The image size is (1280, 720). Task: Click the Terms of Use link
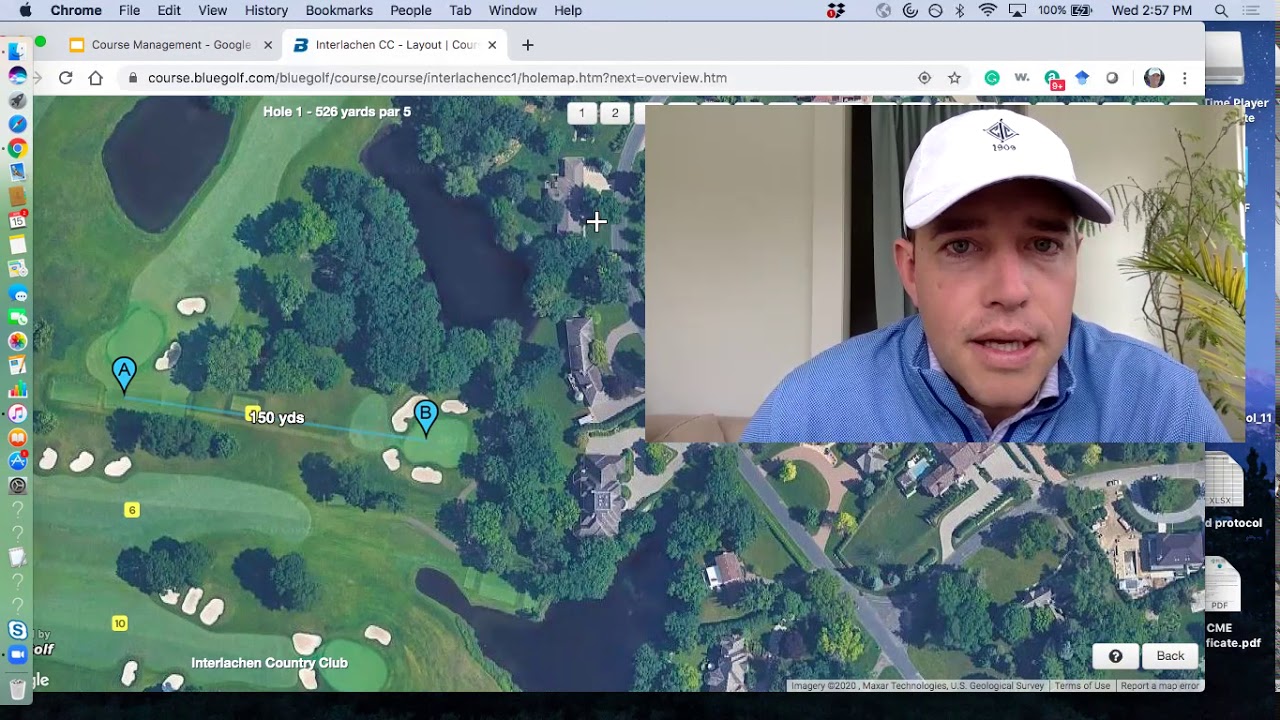(1082, 686)
